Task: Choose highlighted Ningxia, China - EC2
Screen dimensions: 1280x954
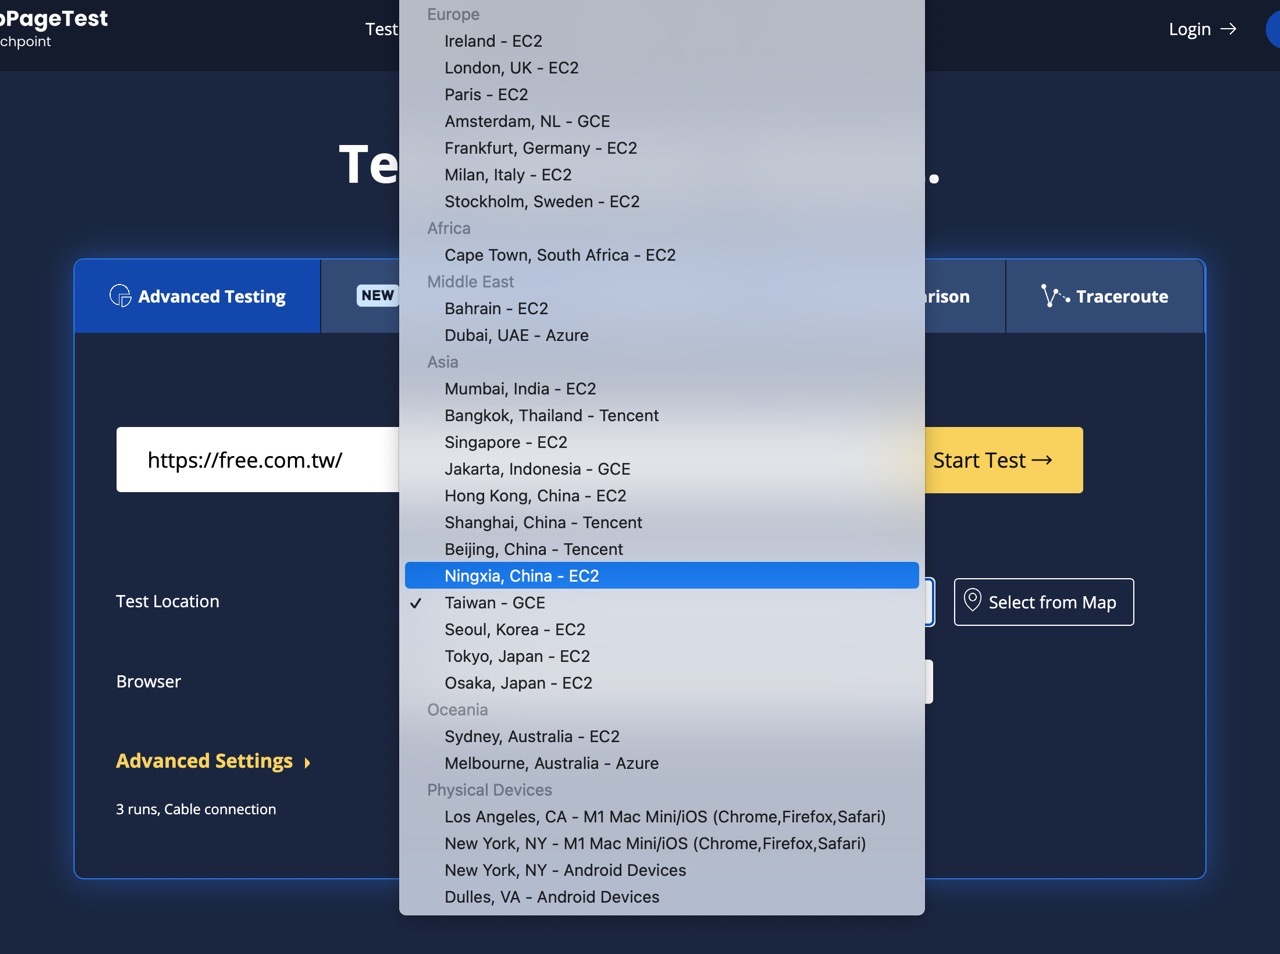Action: [662, 576]
